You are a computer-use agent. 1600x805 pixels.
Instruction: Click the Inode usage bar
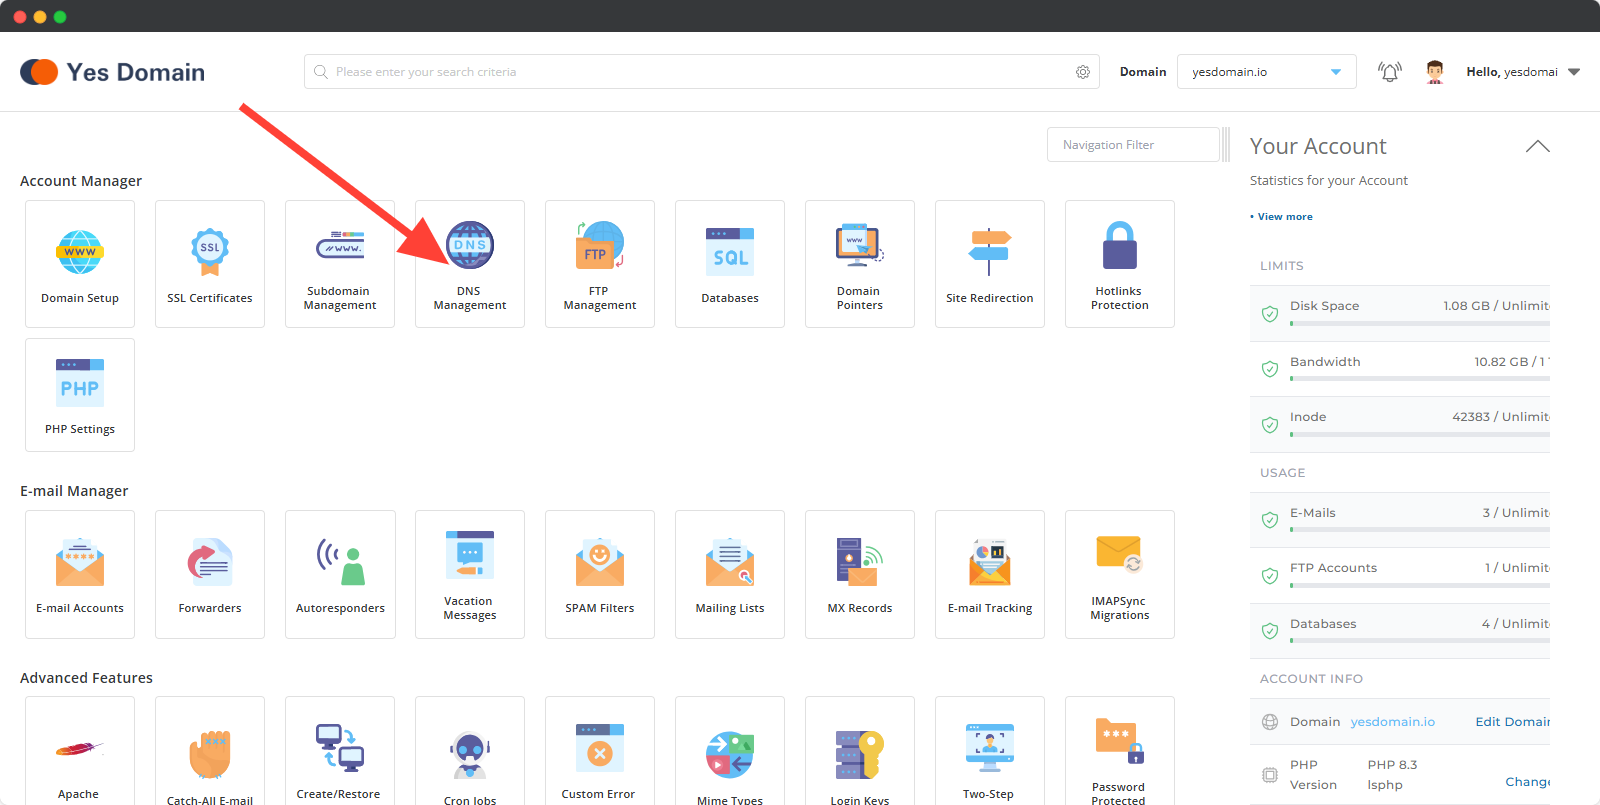click(1420, 435)
